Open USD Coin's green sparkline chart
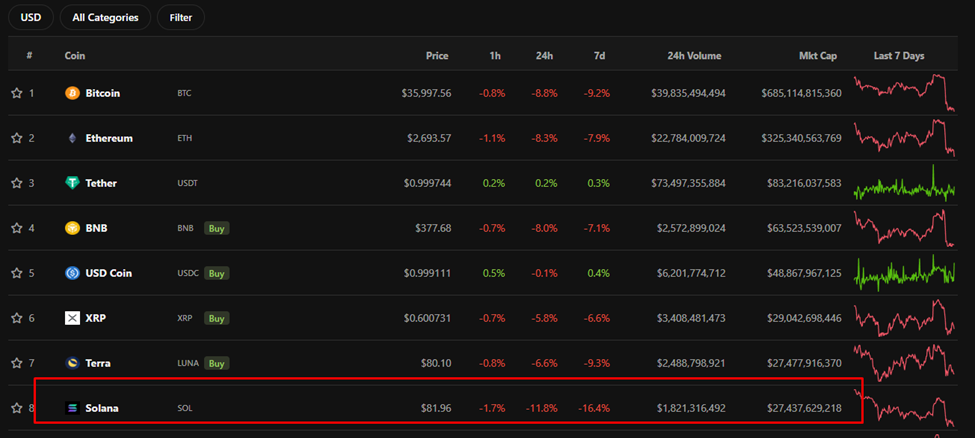 904,273
